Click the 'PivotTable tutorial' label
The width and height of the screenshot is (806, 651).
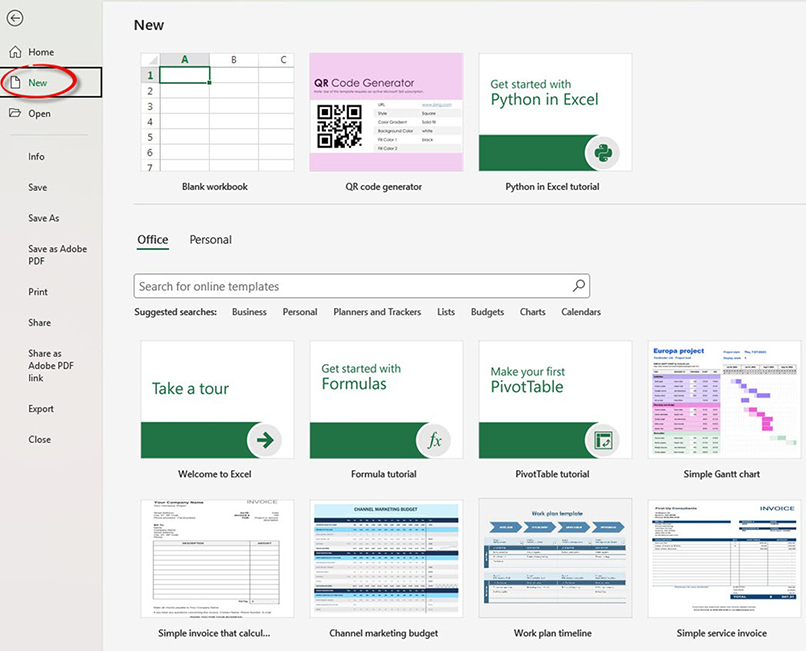coord(552,474)
